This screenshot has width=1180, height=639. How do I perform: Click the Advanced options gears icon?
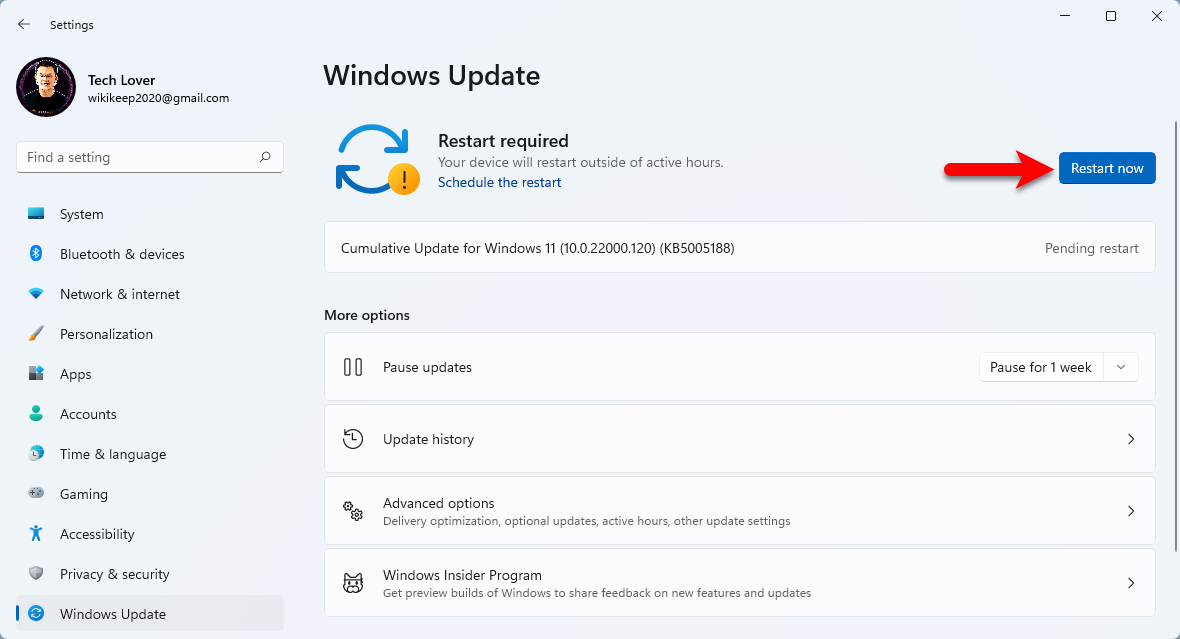click(353, 511)
